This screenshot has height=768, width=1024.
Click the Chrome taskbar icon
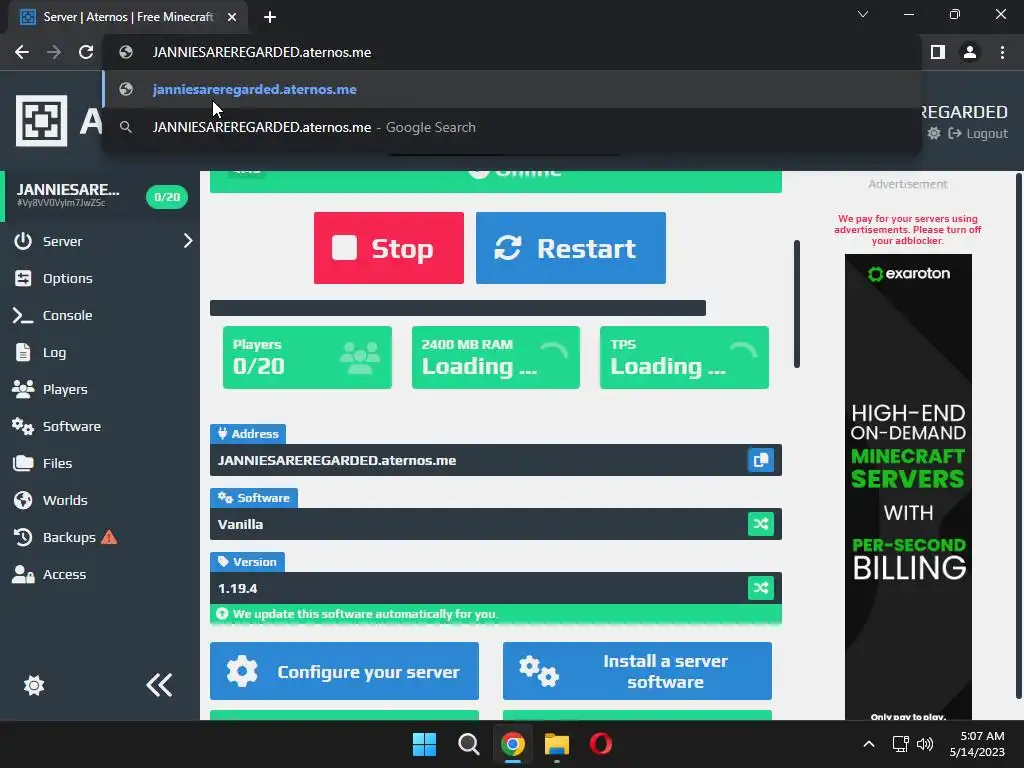[x=513, y=744]
